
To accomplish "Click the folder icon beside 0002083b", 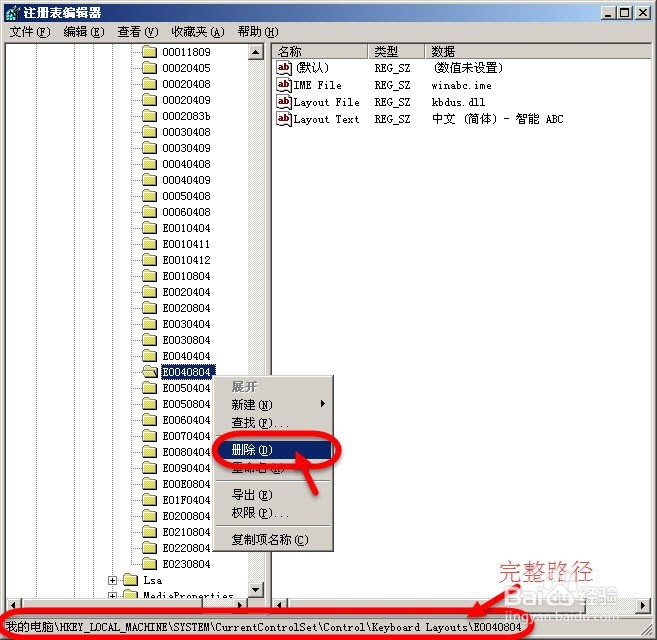I will [x=149, y=116].
